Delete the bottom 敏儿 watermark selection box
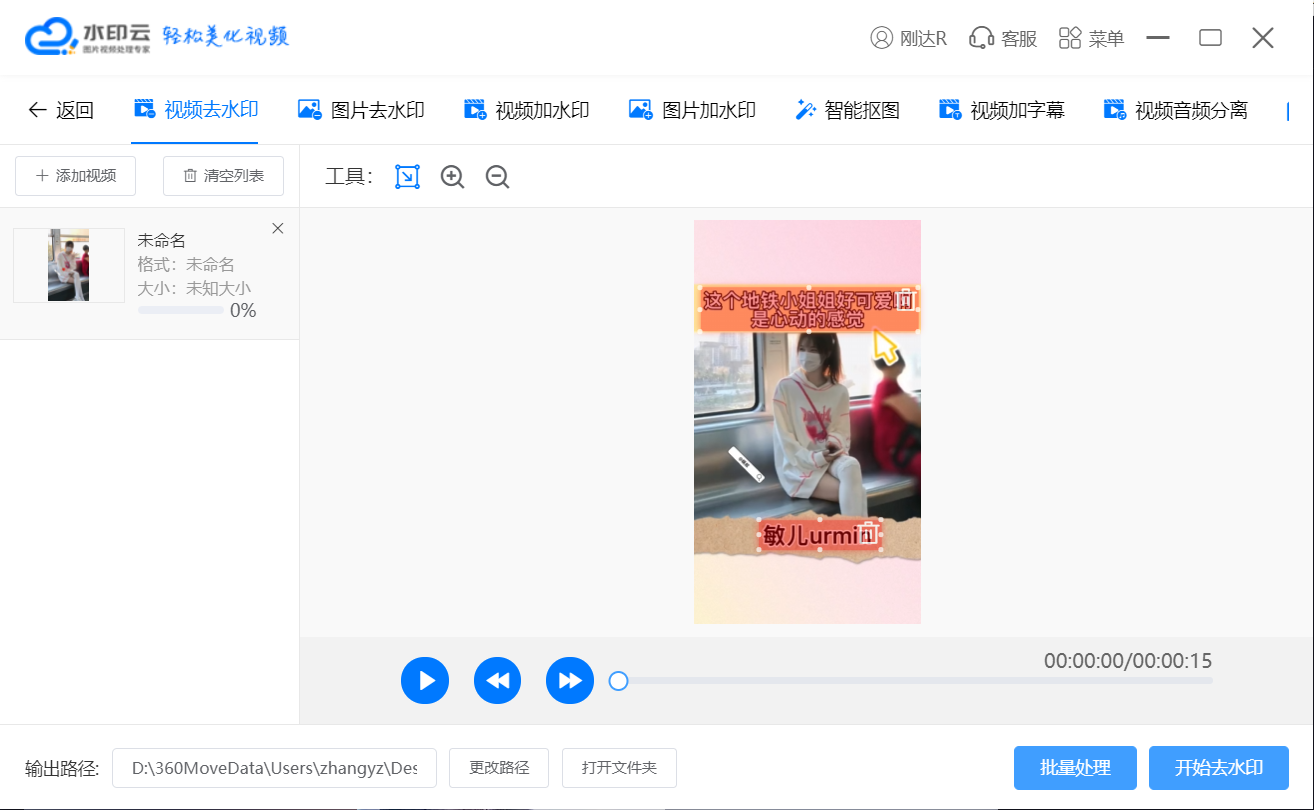Screen dimensions: 1314x810 [x=869, y=534]
